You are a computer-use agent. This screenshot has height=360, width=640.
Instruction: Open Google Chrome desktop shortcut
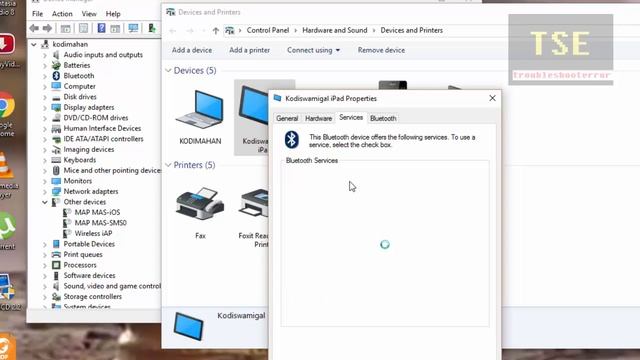[x=6, y=105]
